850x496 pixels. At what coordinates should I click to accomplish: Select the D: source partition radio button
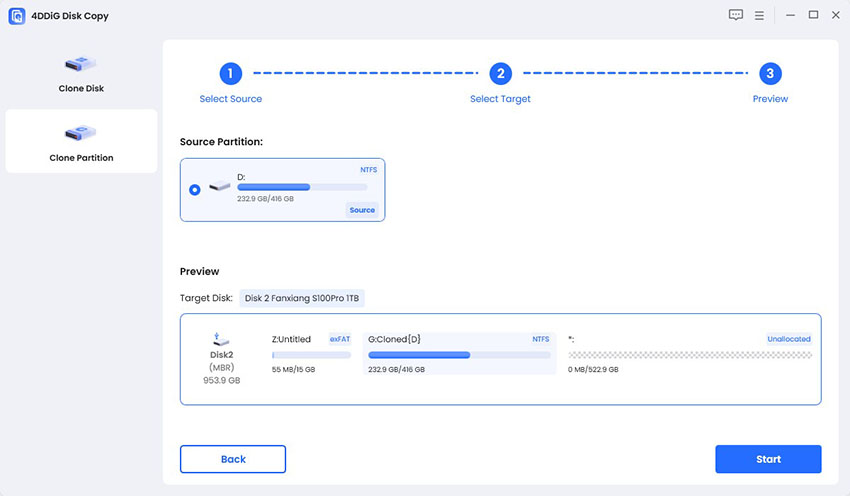point(195,190)
